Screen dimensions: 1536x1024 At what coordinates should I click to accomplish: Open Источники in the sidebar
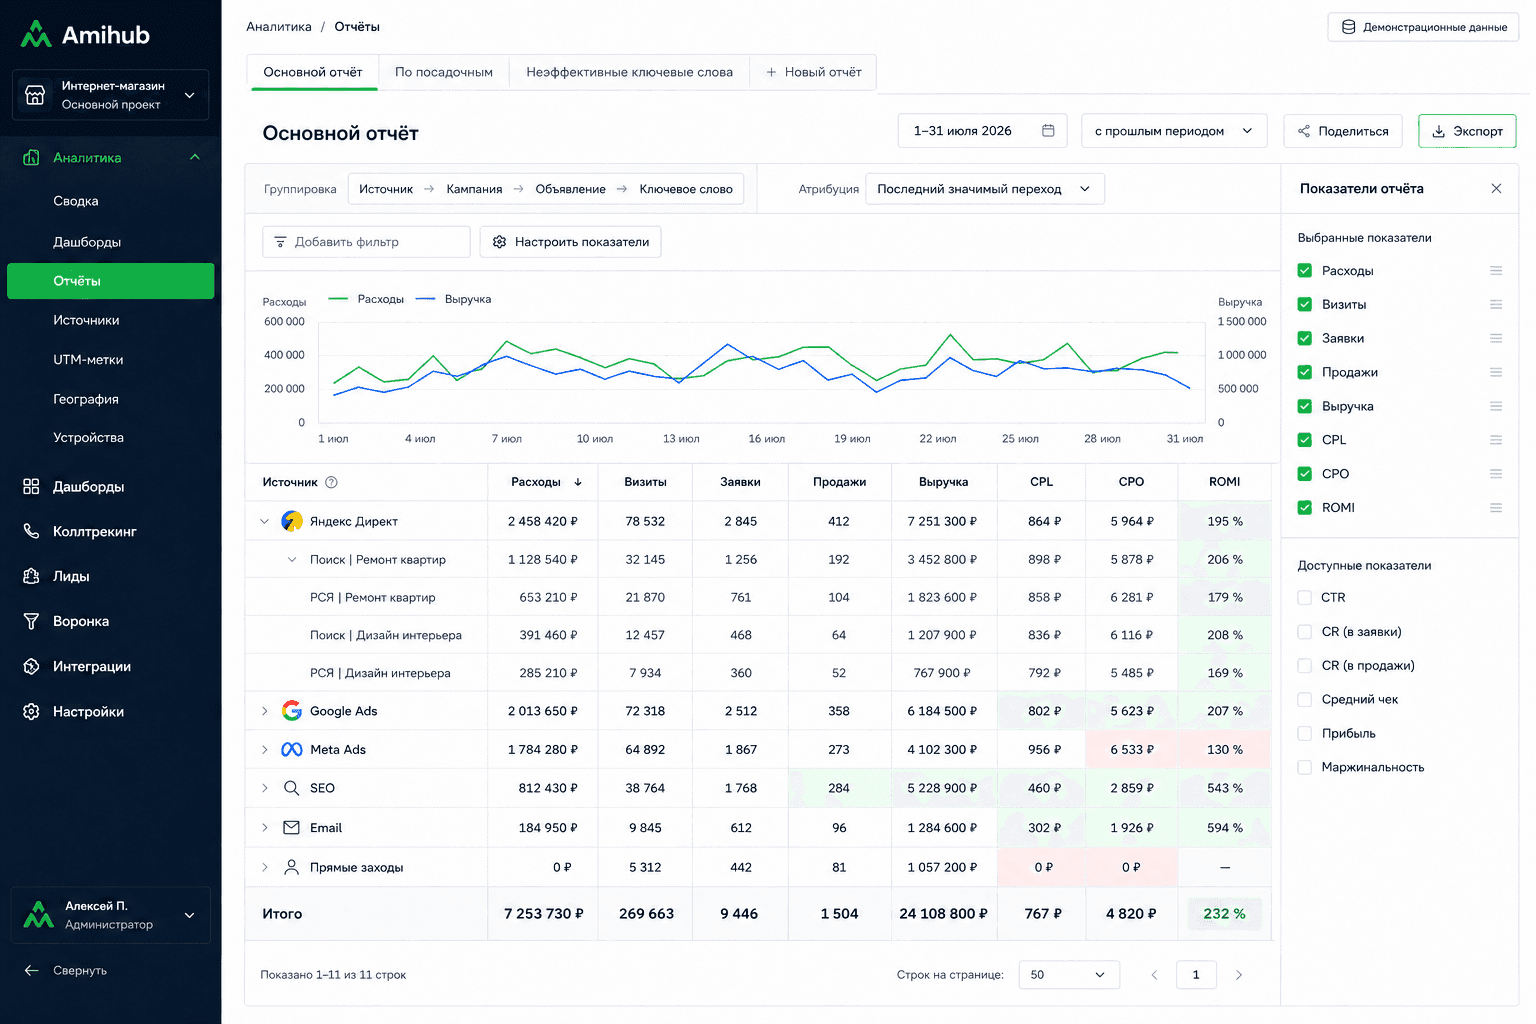[86, 320]
